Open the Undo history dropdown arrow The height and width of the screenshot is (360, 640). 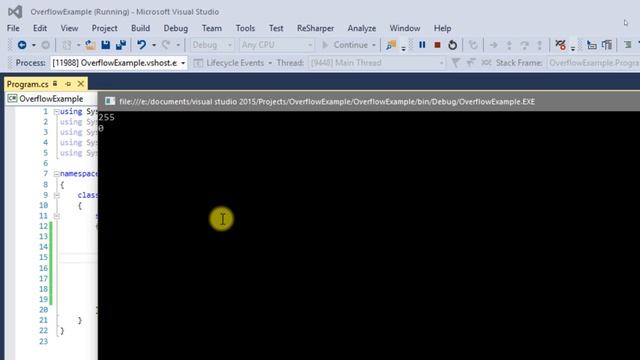tap(154, 45)
